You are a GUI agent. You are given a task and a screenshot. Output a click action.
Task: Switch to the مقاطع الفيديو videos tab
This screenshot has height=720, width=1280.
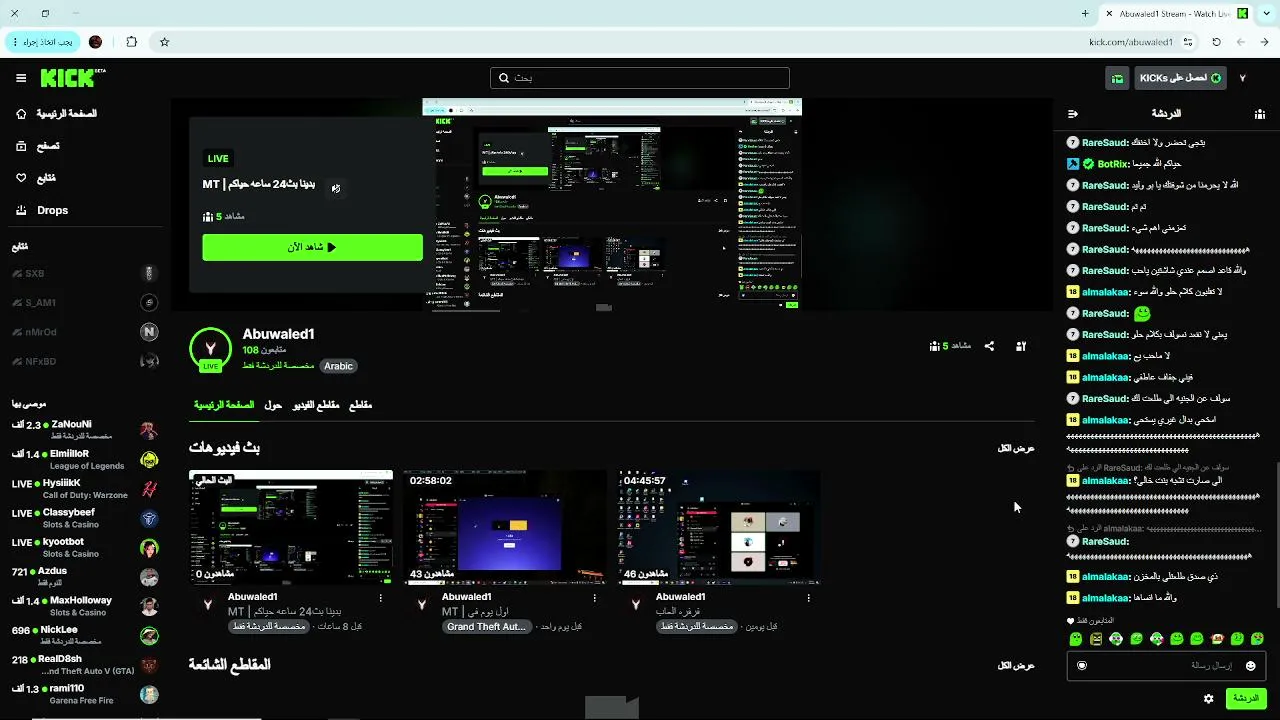pos(315,405)
